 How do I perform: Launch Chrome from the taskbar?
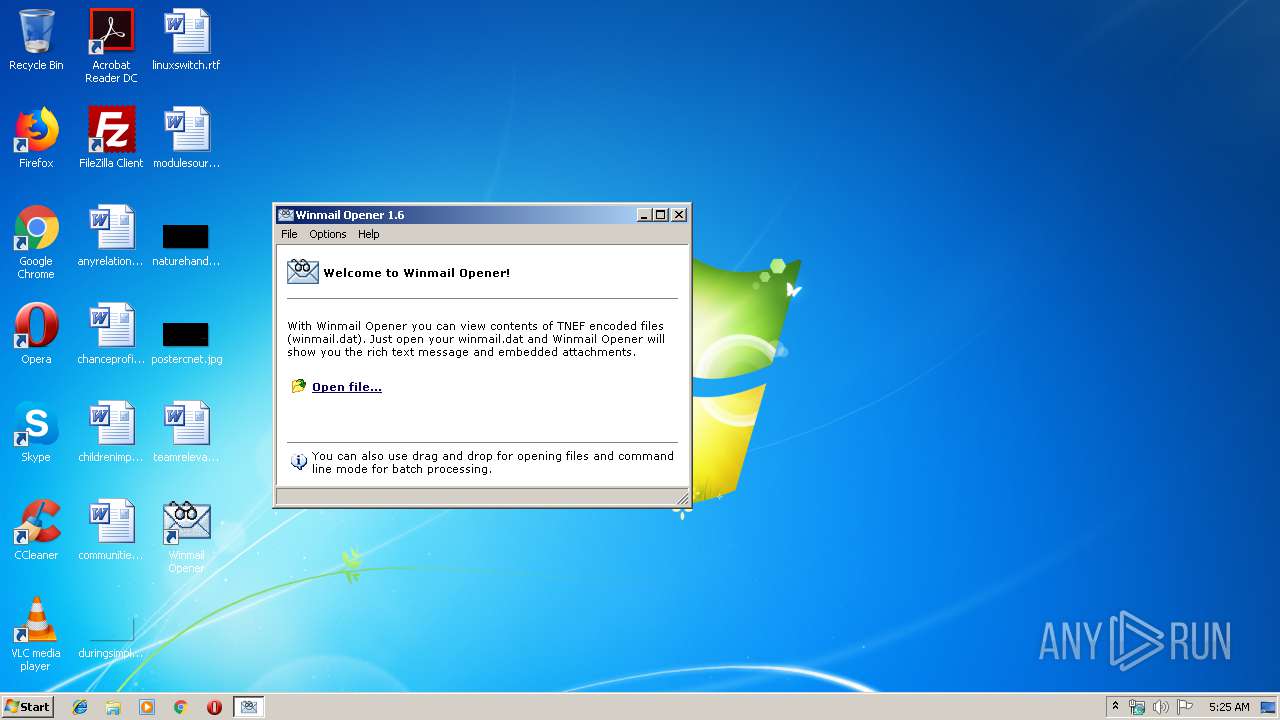(x=181, y=707)
